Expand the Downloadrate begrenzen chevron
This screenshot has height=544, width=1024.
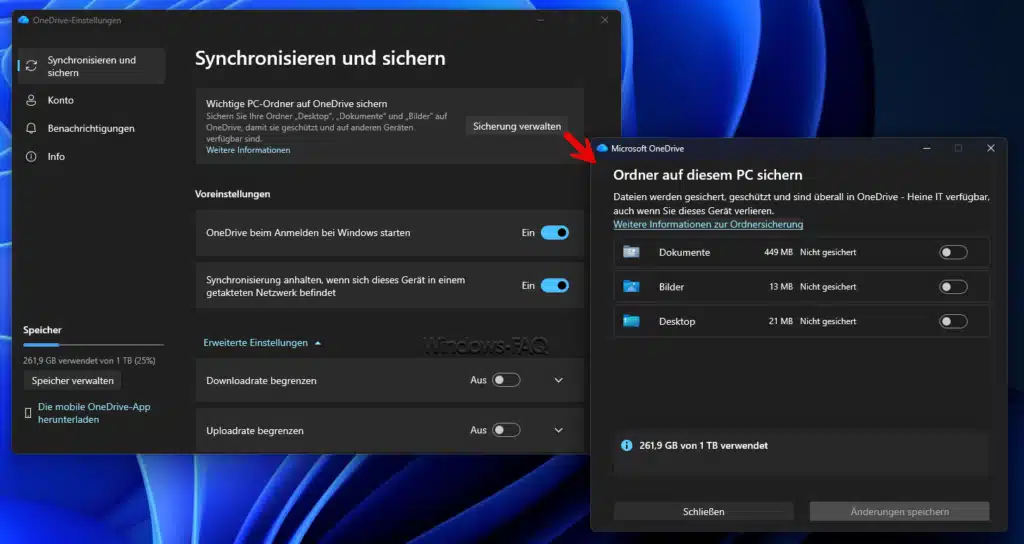[x=558, y=380]
